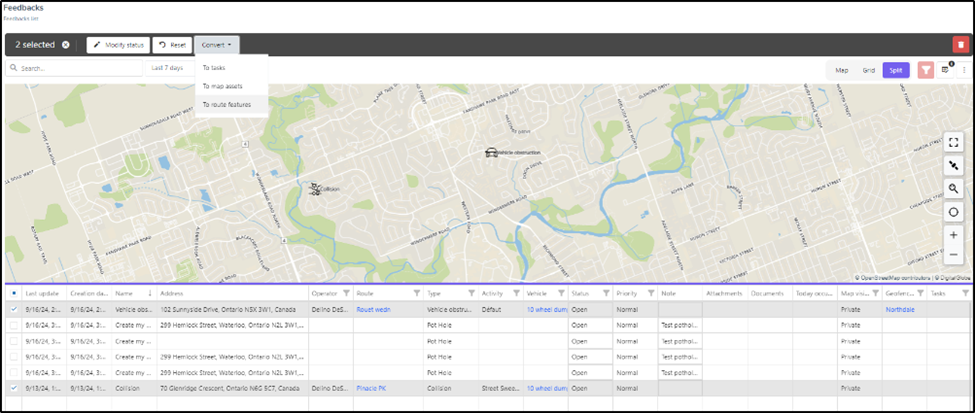Open the vertical three-dot more options menu
Screen dimensions: 975x413
(x=965, y=70)
